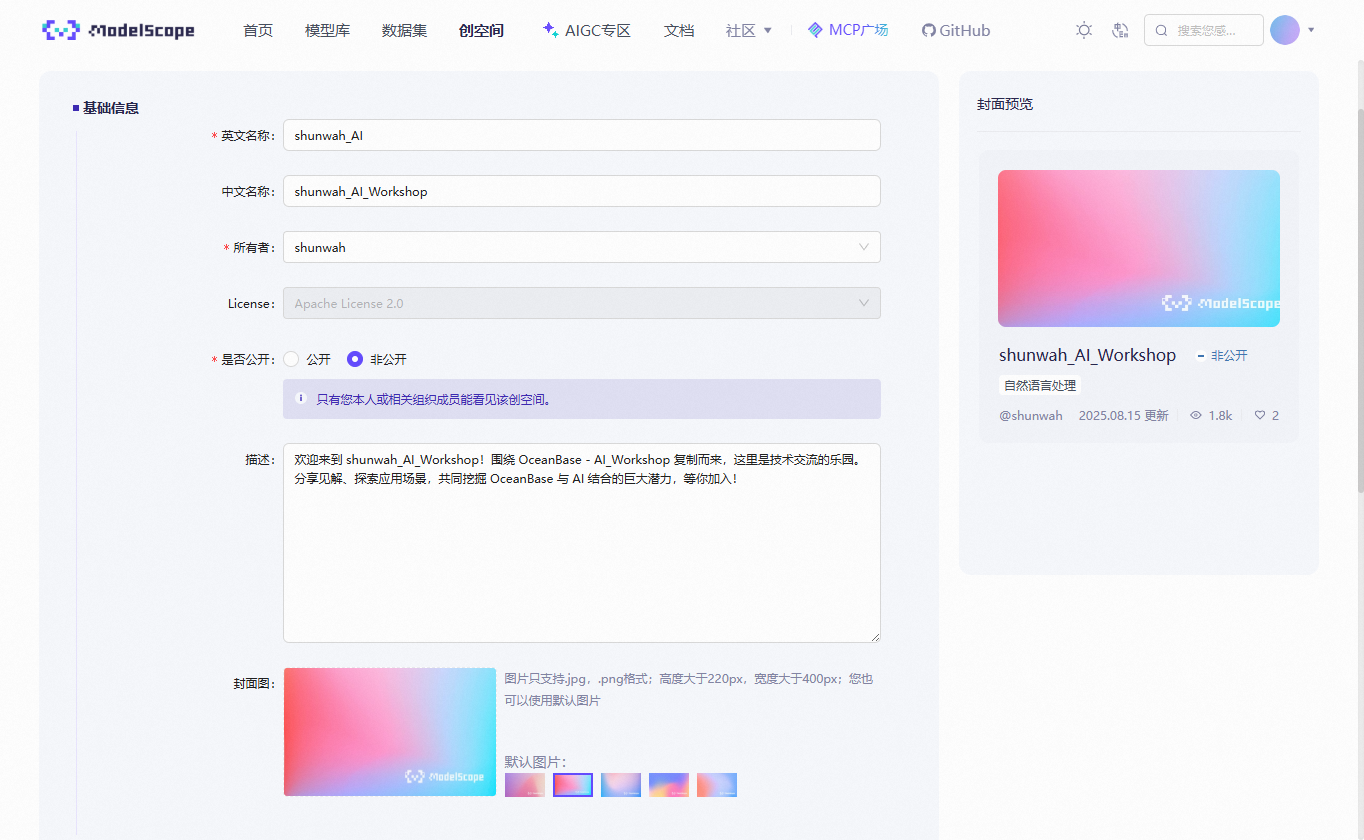Screen dimensions: 1364x840
Task: Open 数据集 in the navigation
Action: [x=404, y=30]
